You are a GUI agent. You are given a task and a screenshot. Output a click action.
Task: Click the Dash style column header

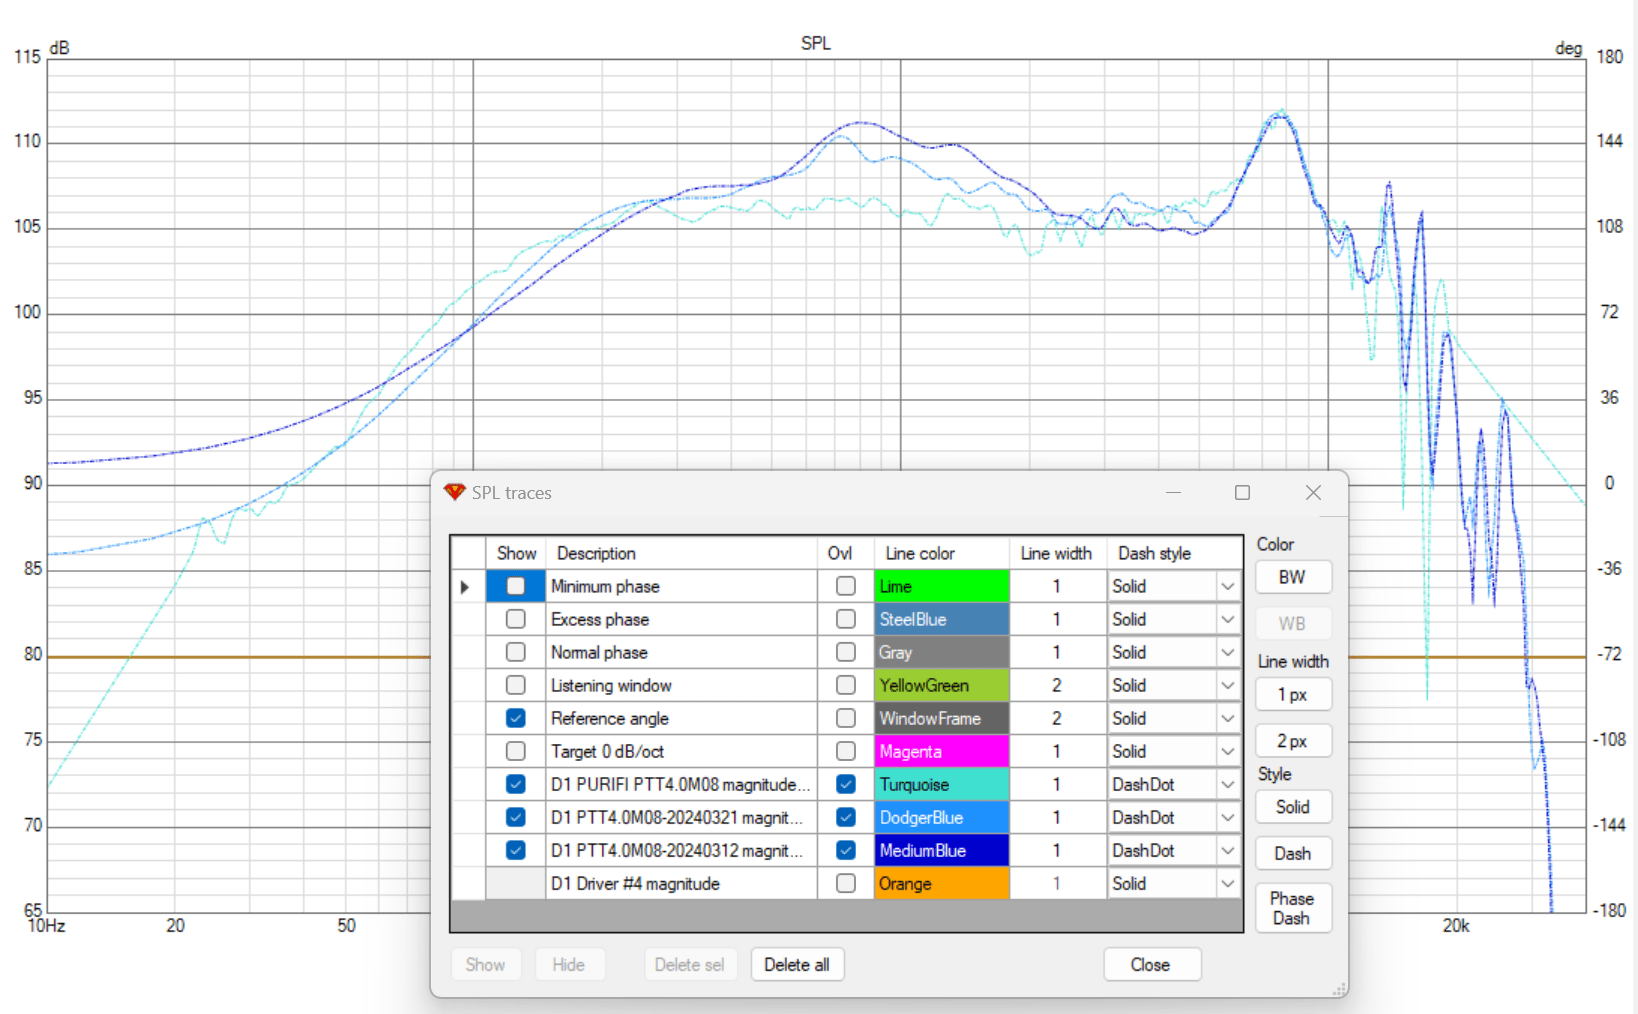1174,553
